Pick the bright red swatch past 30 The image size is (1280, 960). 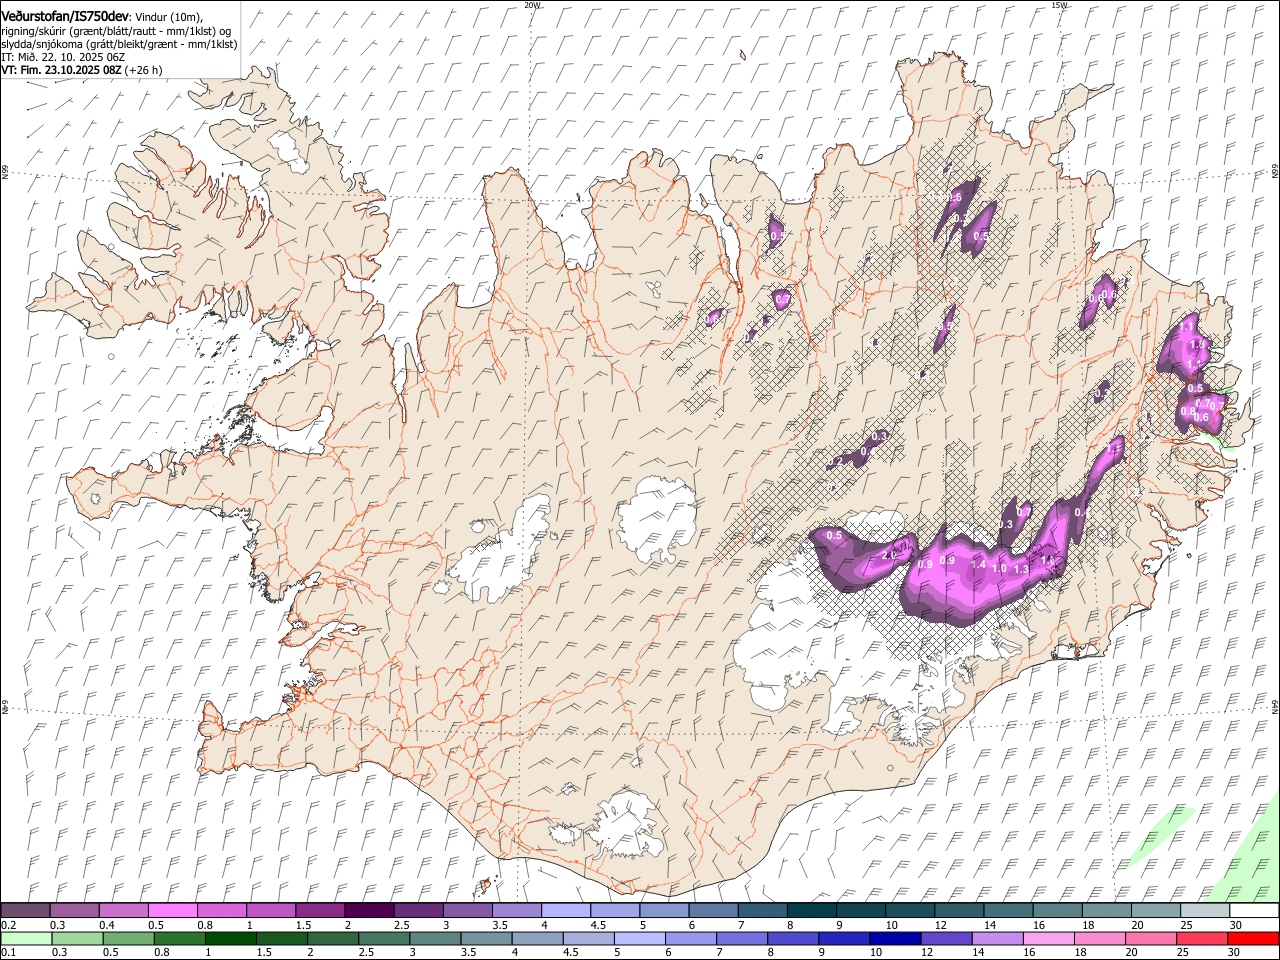(1252, 938)
